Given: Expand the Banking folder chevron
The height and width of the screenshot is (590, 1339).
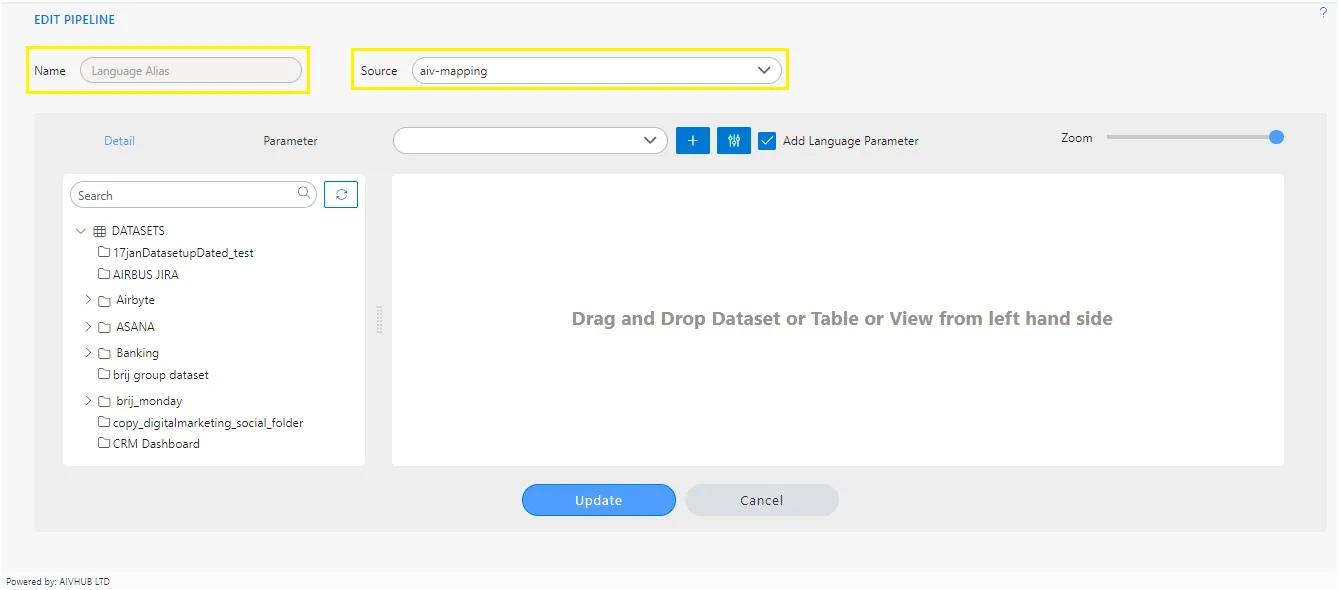Looking at the screenshot, I should click(88, 352).
